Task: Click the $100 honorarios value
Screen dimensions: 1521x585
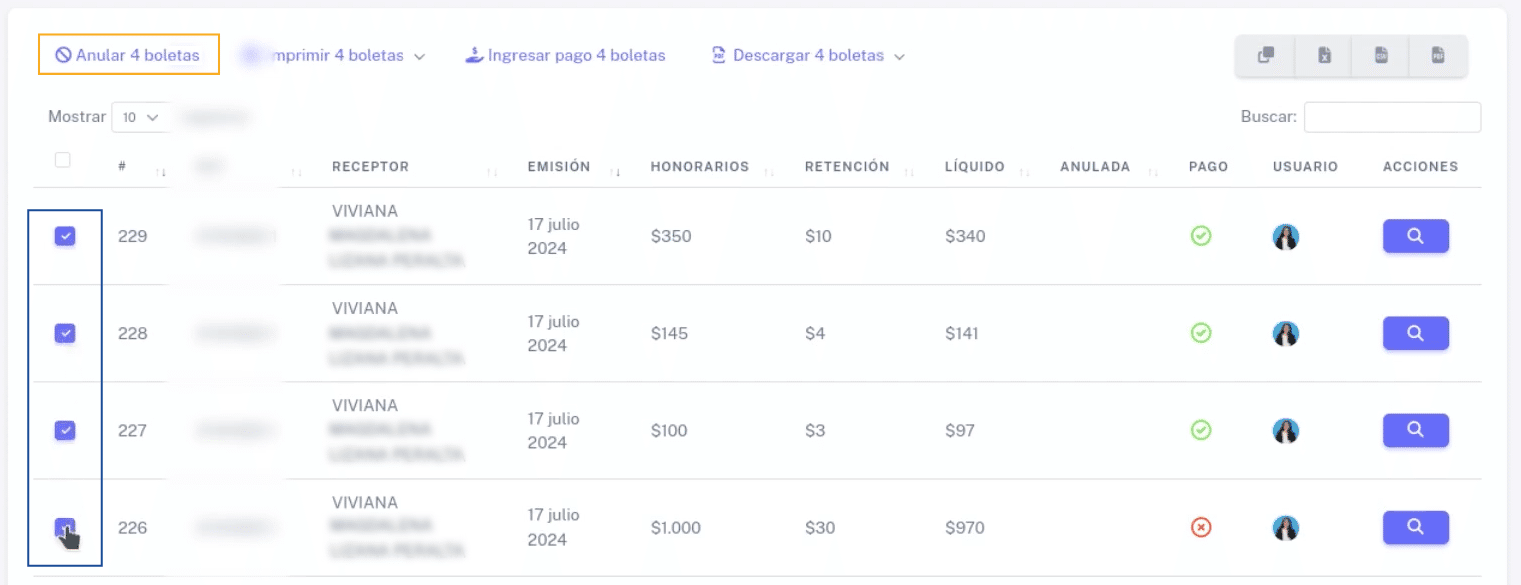Action: tap(670, 431)
